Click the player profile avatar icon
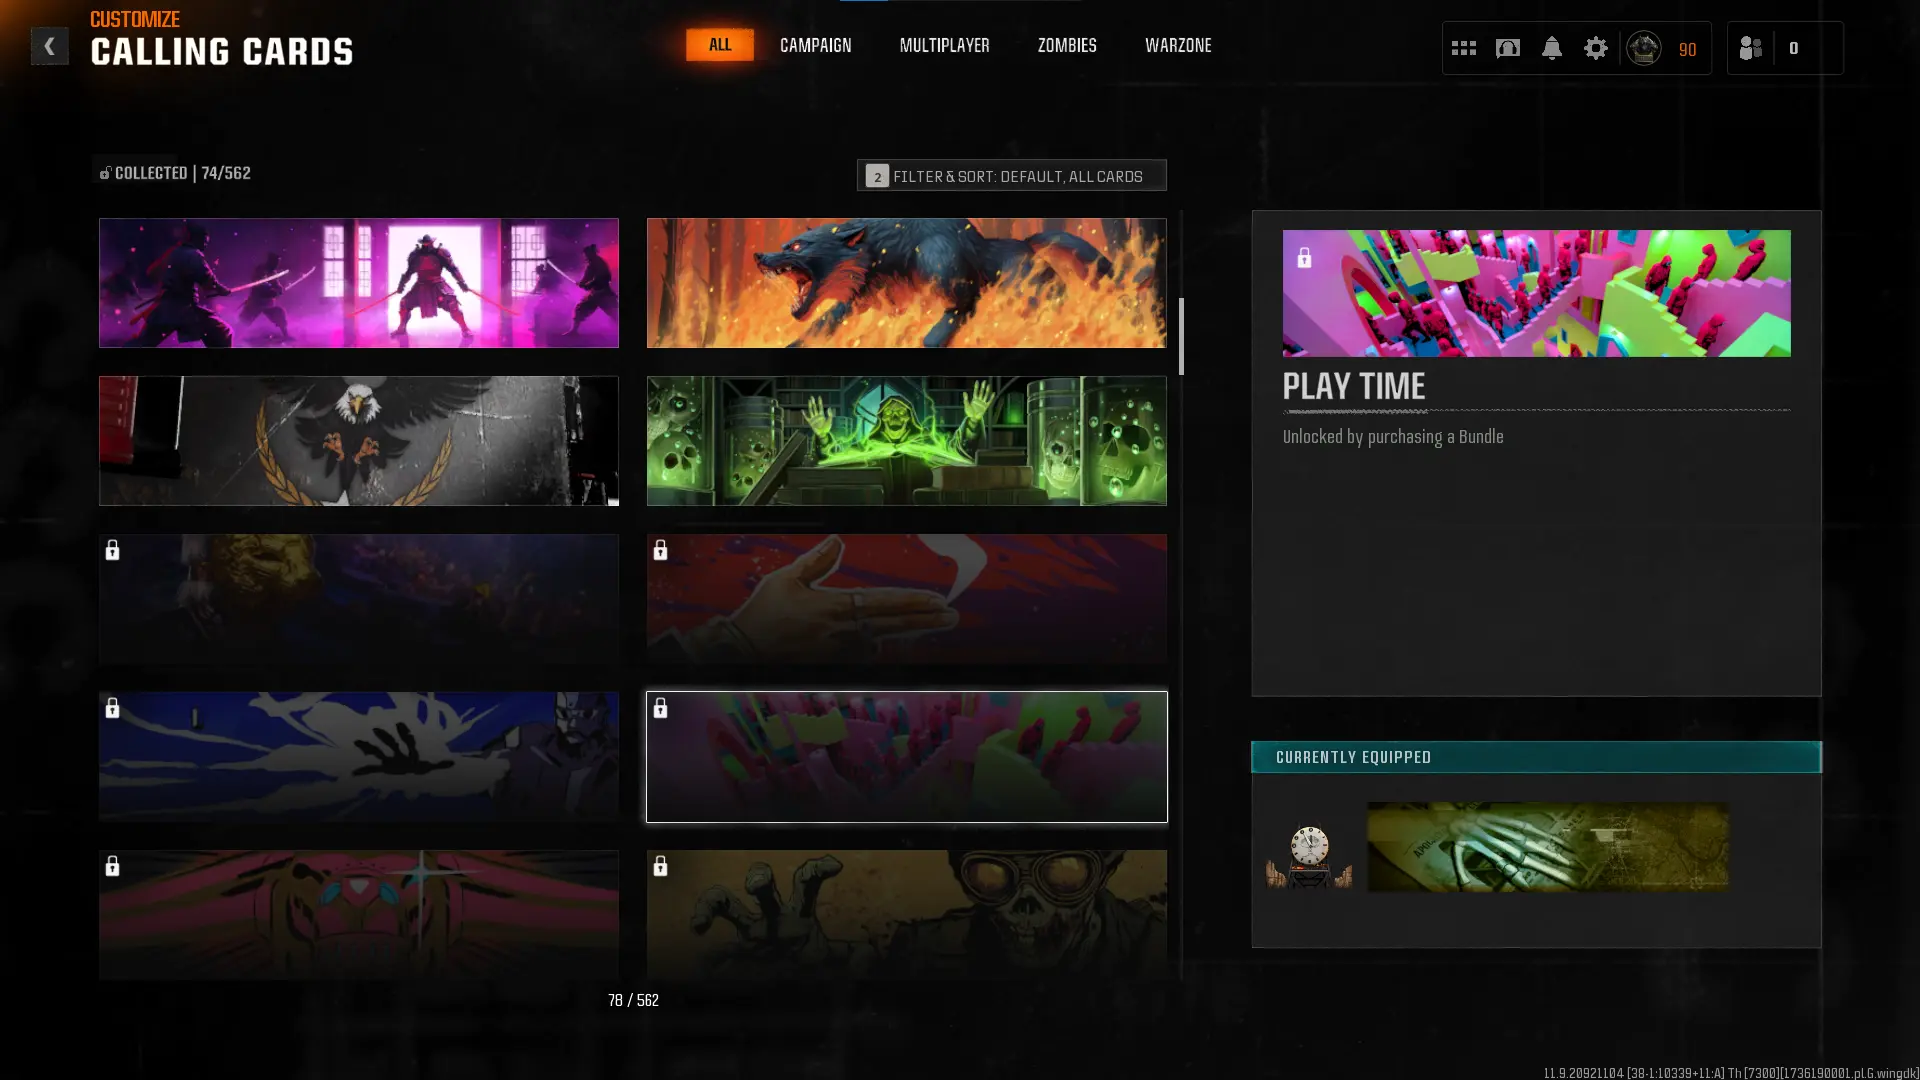 1643,48
